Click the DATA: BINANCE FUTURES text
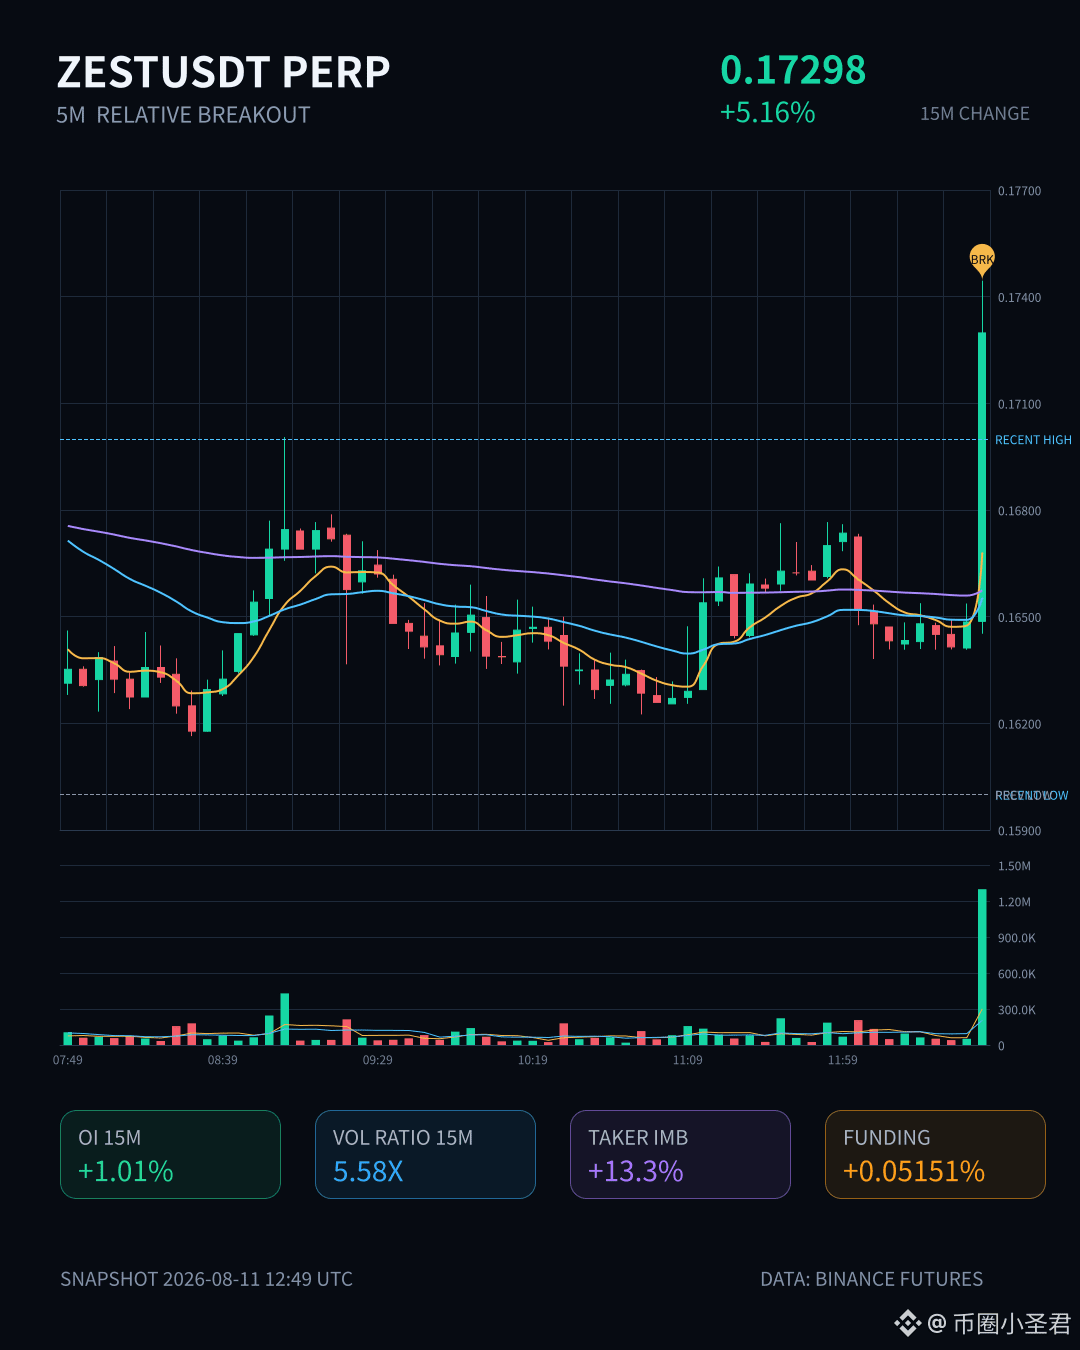The image size is (1080, 1350). pyautogui.click(x=872, y=1279)
